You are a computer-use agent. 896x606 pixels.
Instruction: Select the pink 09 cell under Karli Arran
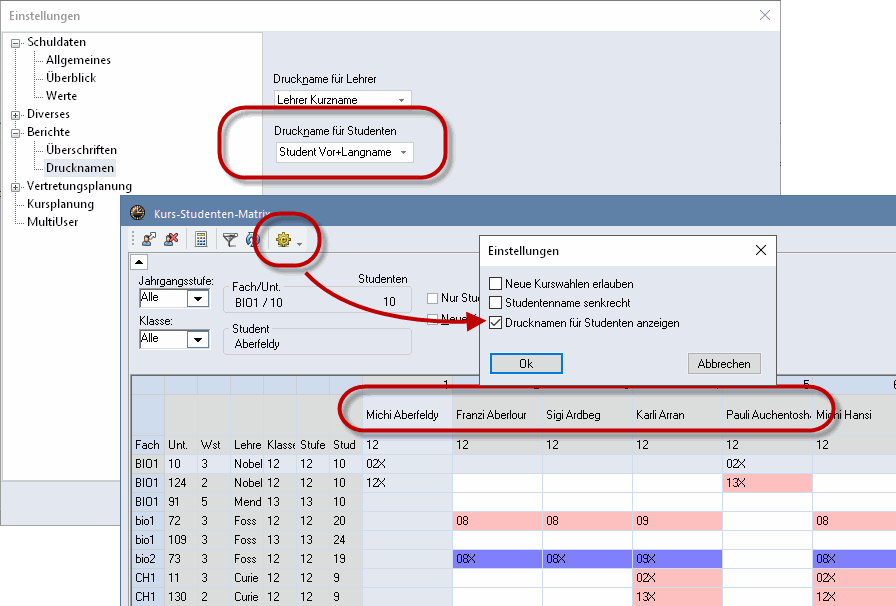[677, 521]
